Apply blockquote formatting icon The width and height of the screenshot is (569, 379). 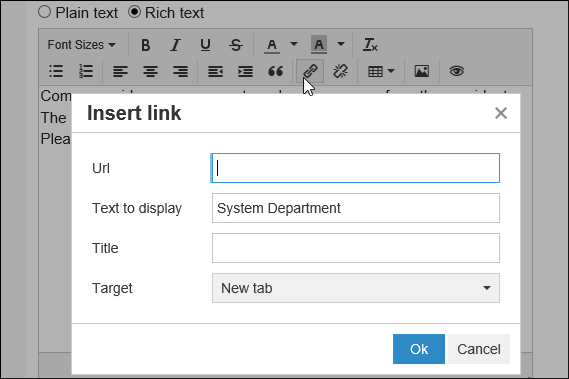pos(275,71)
